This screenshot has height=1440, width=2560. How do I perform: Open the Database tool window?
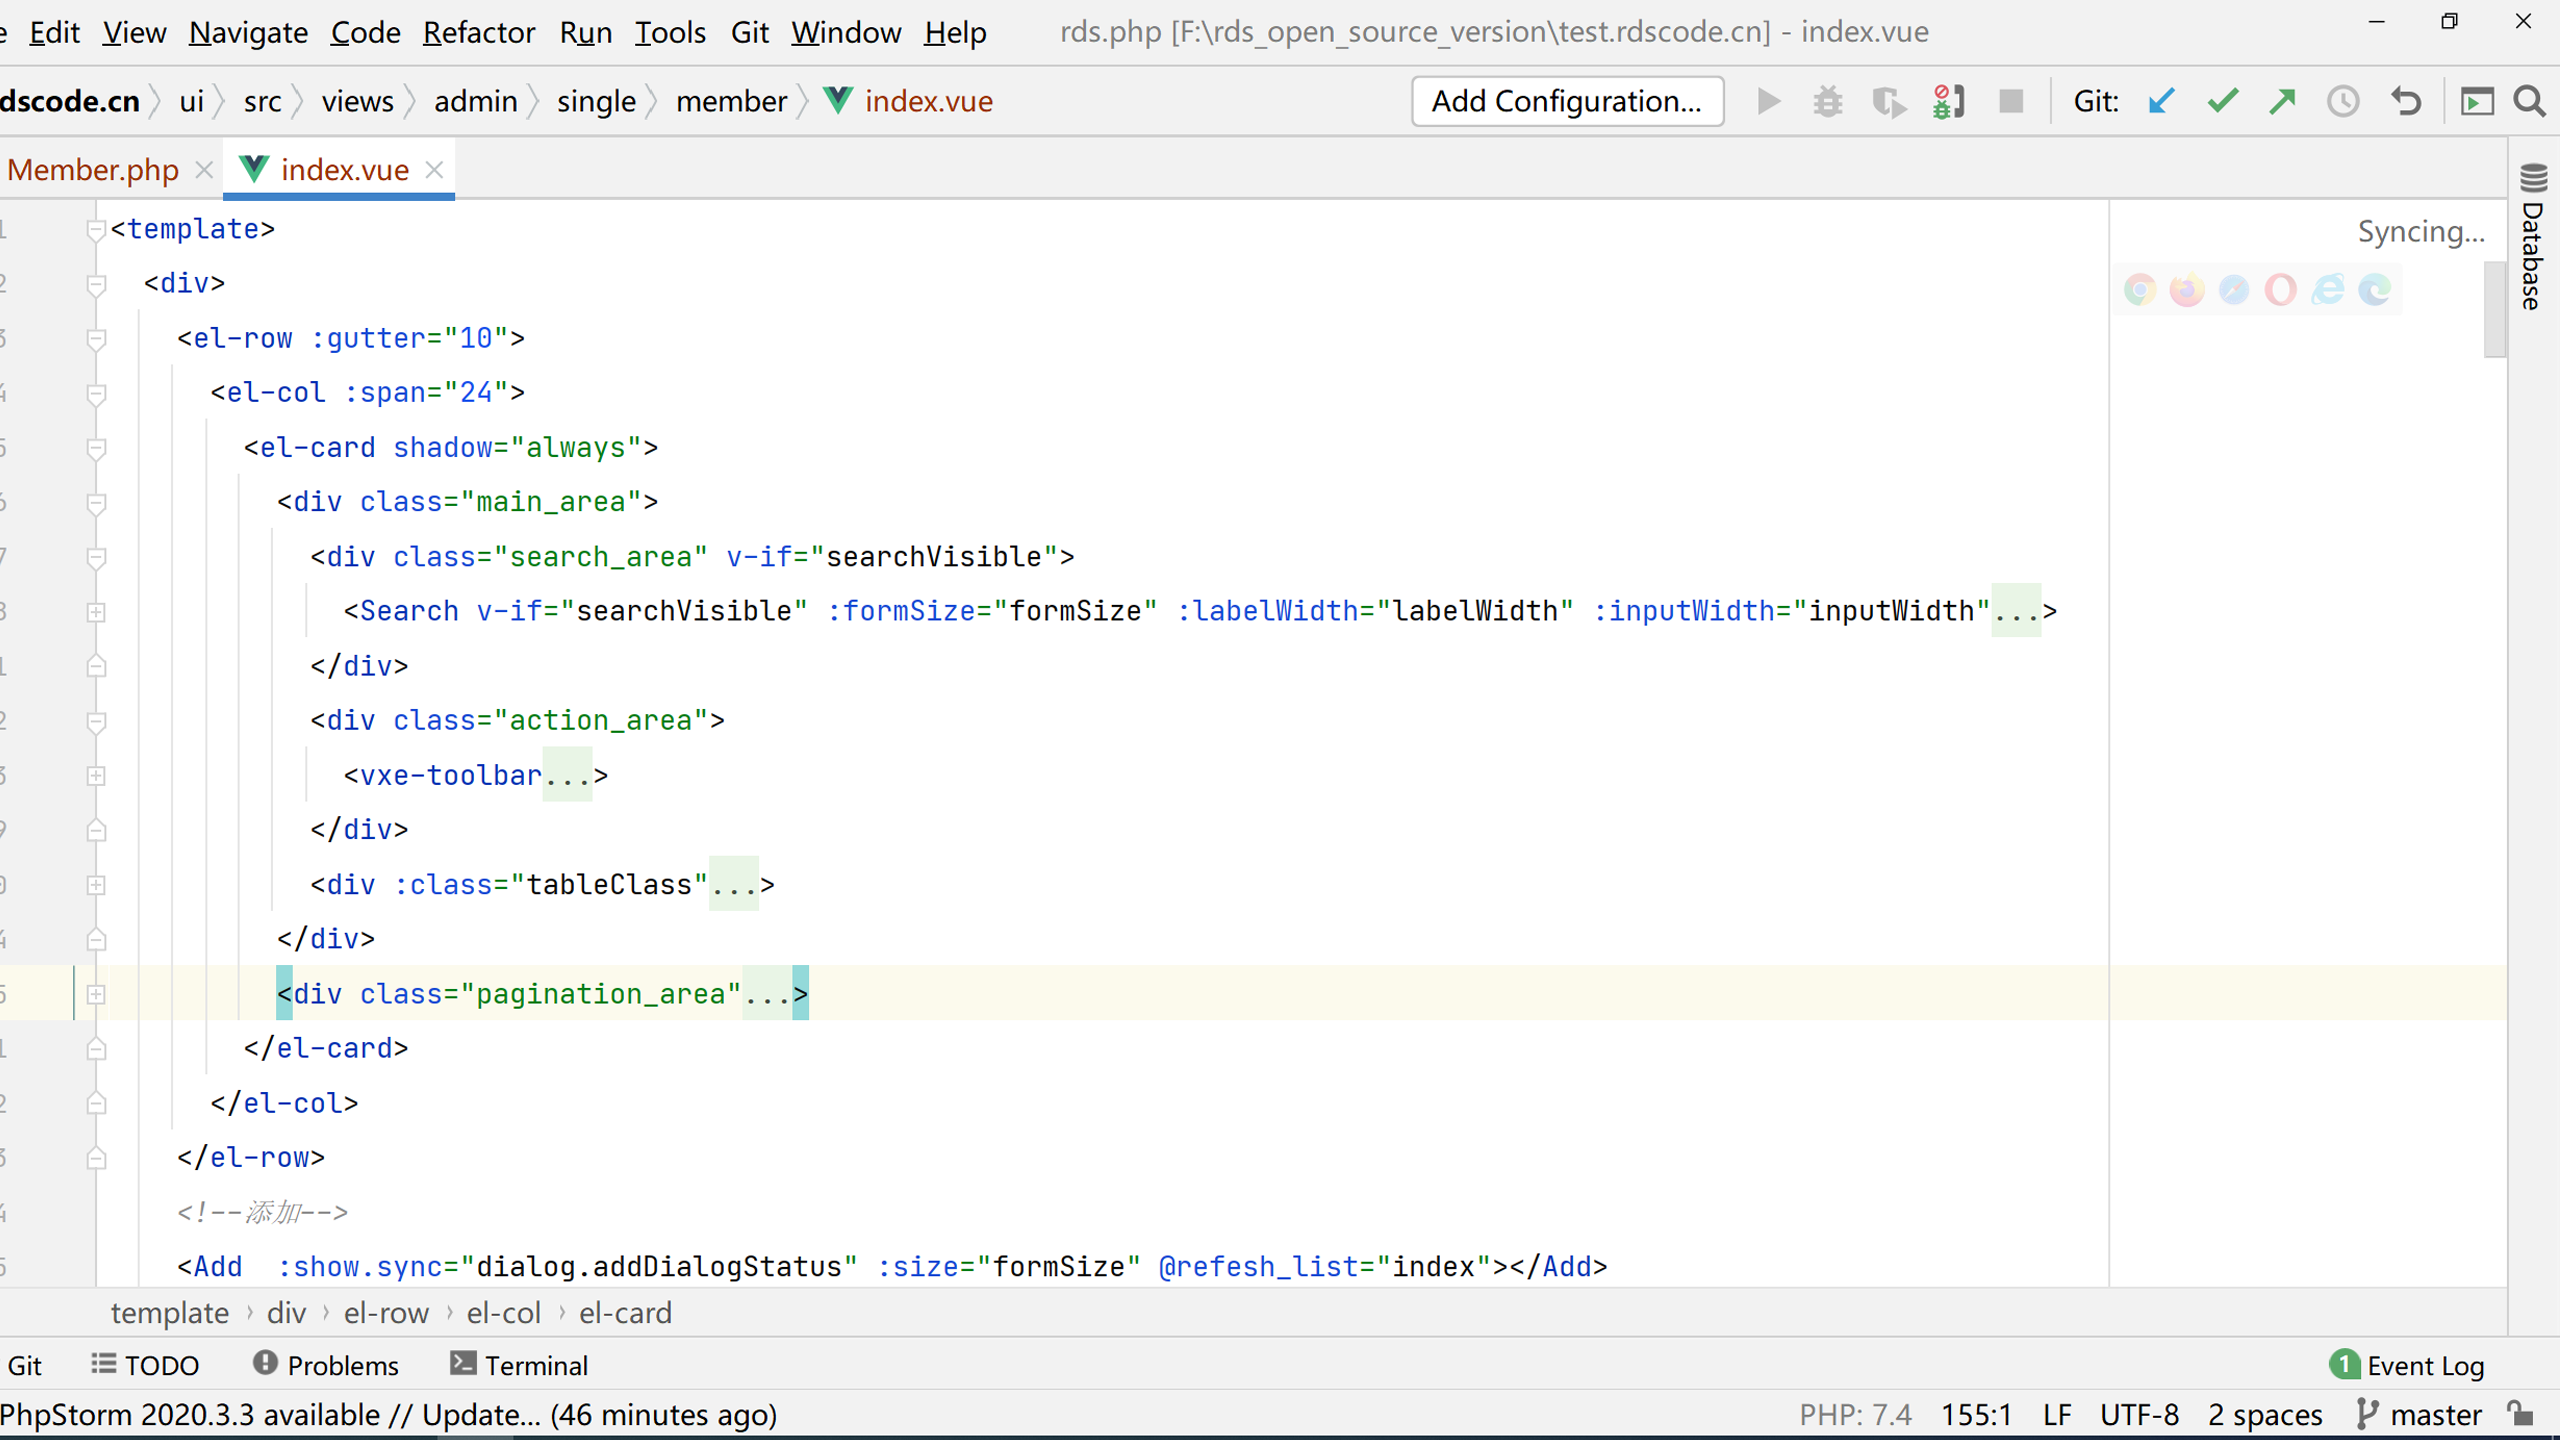(2533, 236)
